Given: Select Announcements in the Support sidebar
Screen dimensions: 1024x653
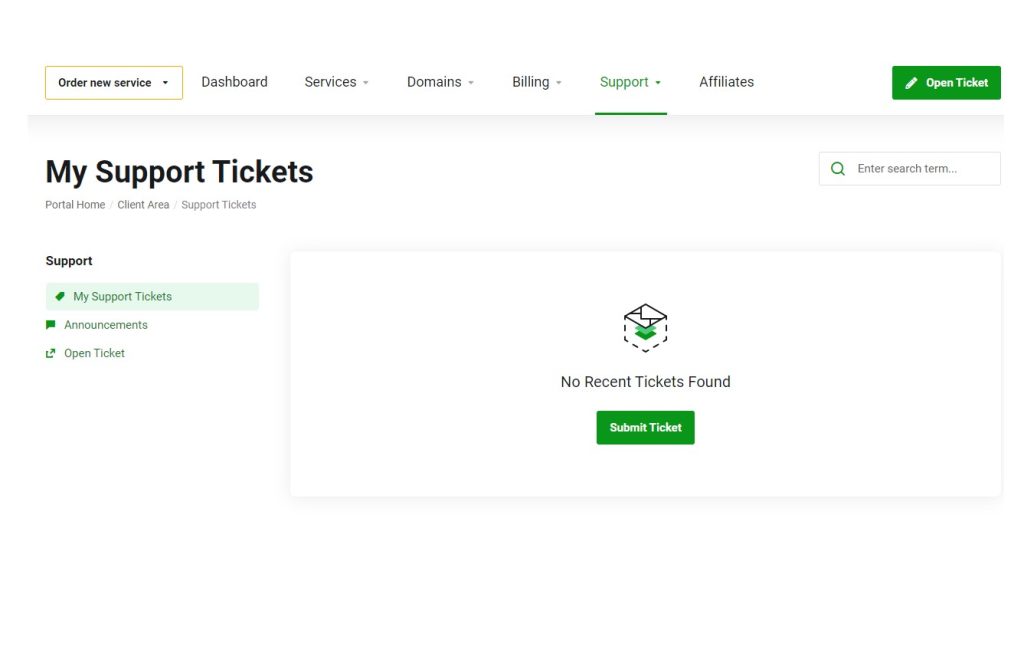Looking at the screenshot, I should (x=105, y=324).
